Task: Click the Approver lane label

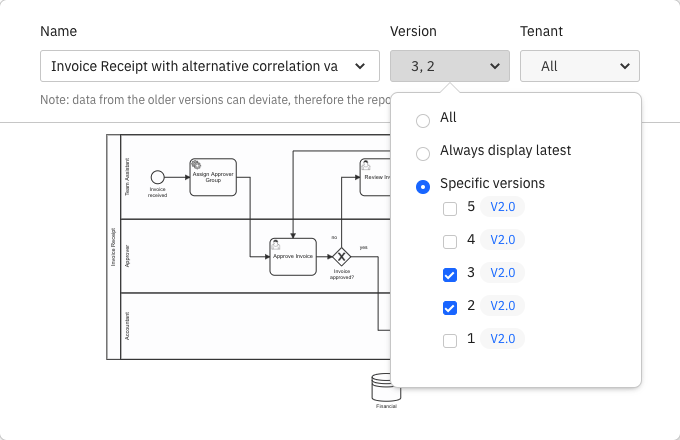Action: tap(127, 255)
